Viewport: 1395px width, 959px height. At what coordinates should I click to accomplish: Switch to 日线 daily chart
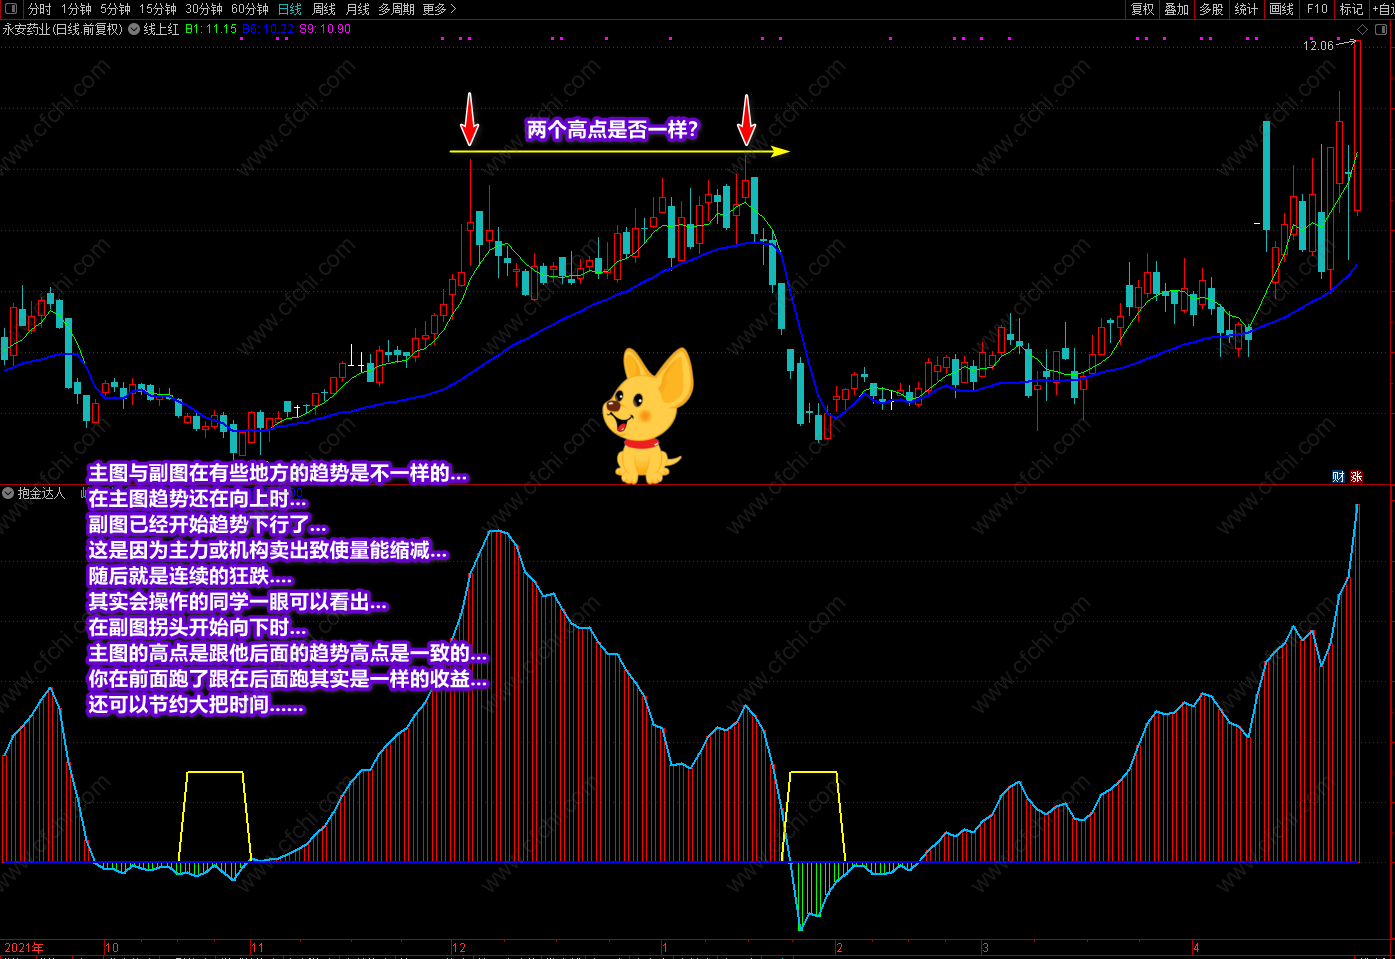[x=290, y=9]
